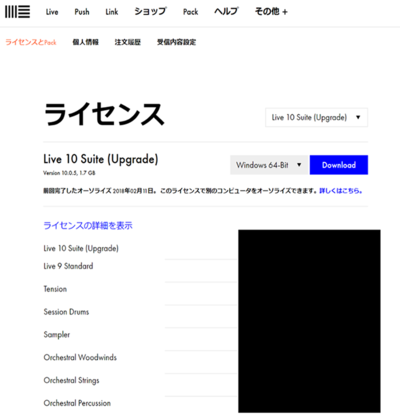
Task: Click the blue Download button
Action: tap(339, 165)
